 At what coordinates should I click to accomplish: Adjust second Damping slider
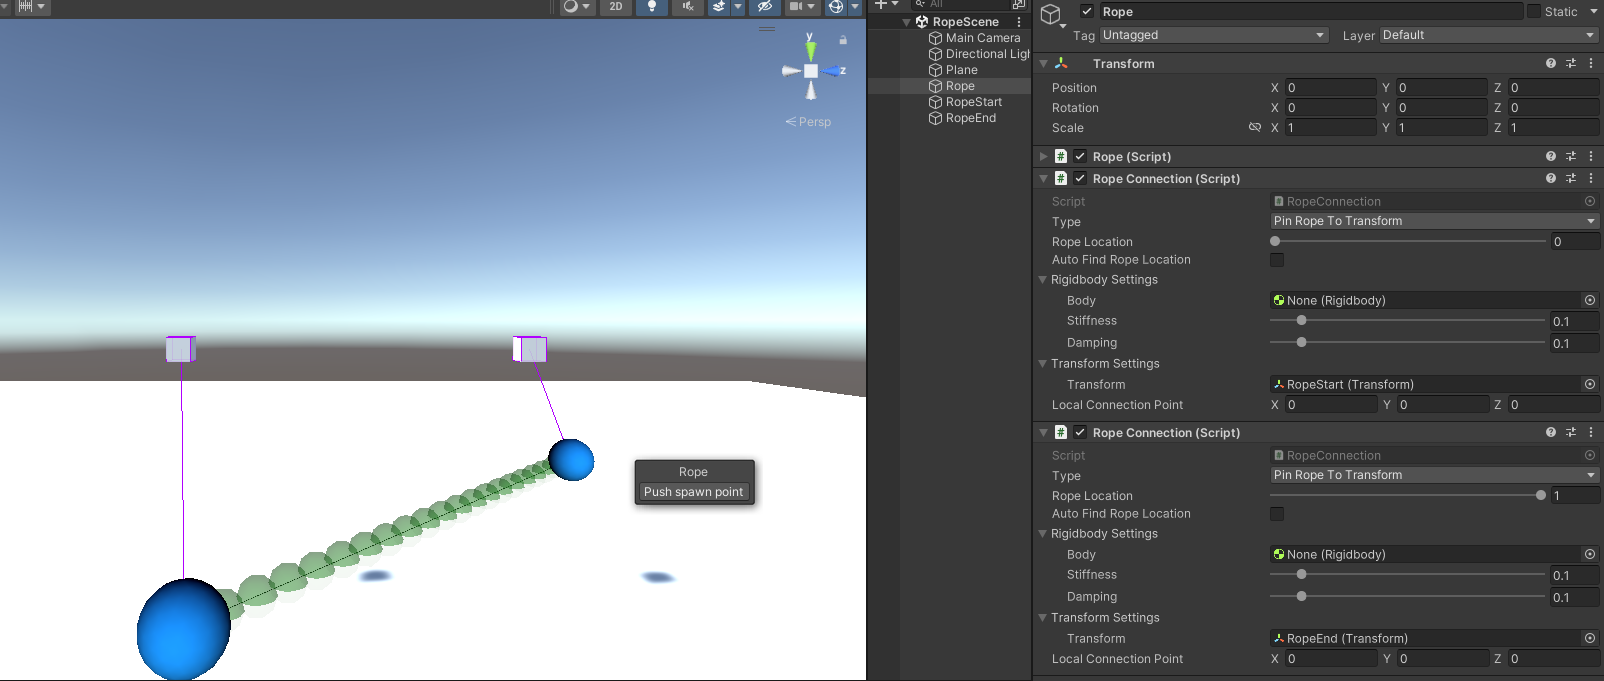[1408, 596]
